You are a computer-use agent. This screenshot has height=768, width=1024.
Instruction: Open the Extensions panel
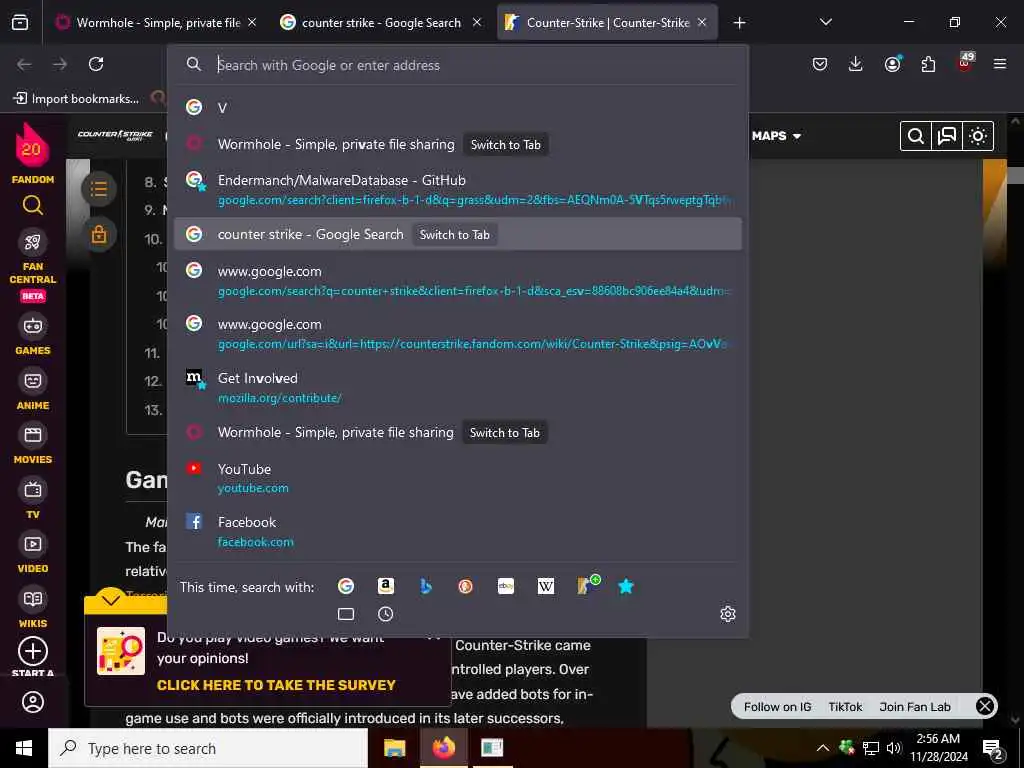pos(928,64)
